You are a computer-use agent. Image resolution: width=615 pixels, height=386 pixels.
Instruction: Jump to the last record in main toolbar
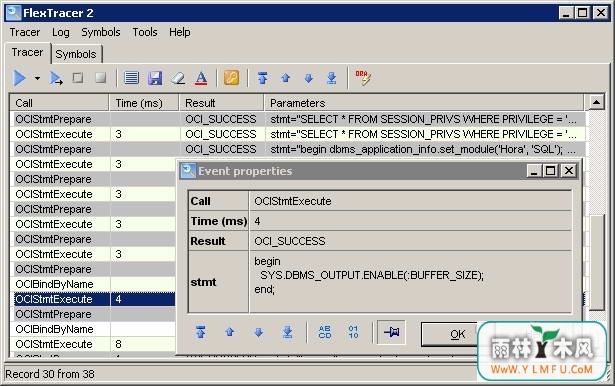pyautogui.click(x=331, y=78)
